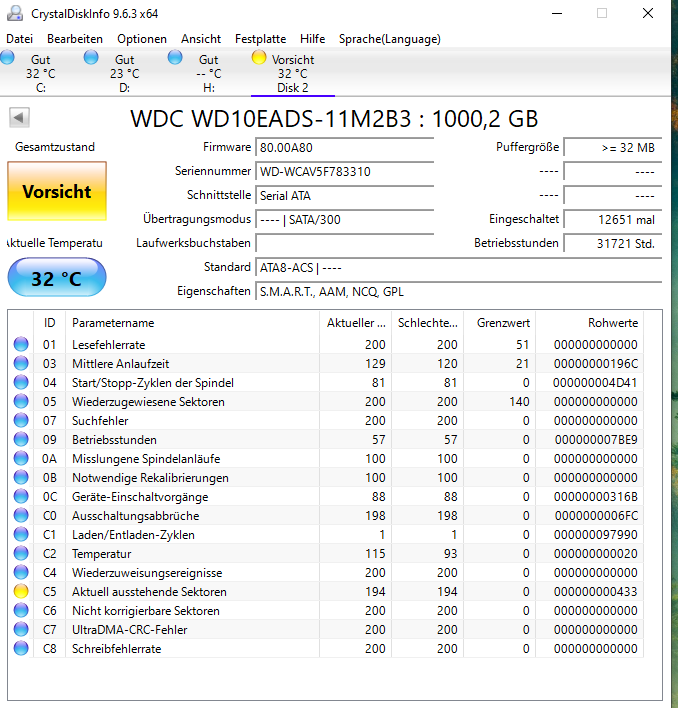
Task: Close the CrystalDiskInfo window
Action: (x=648, y=13)
